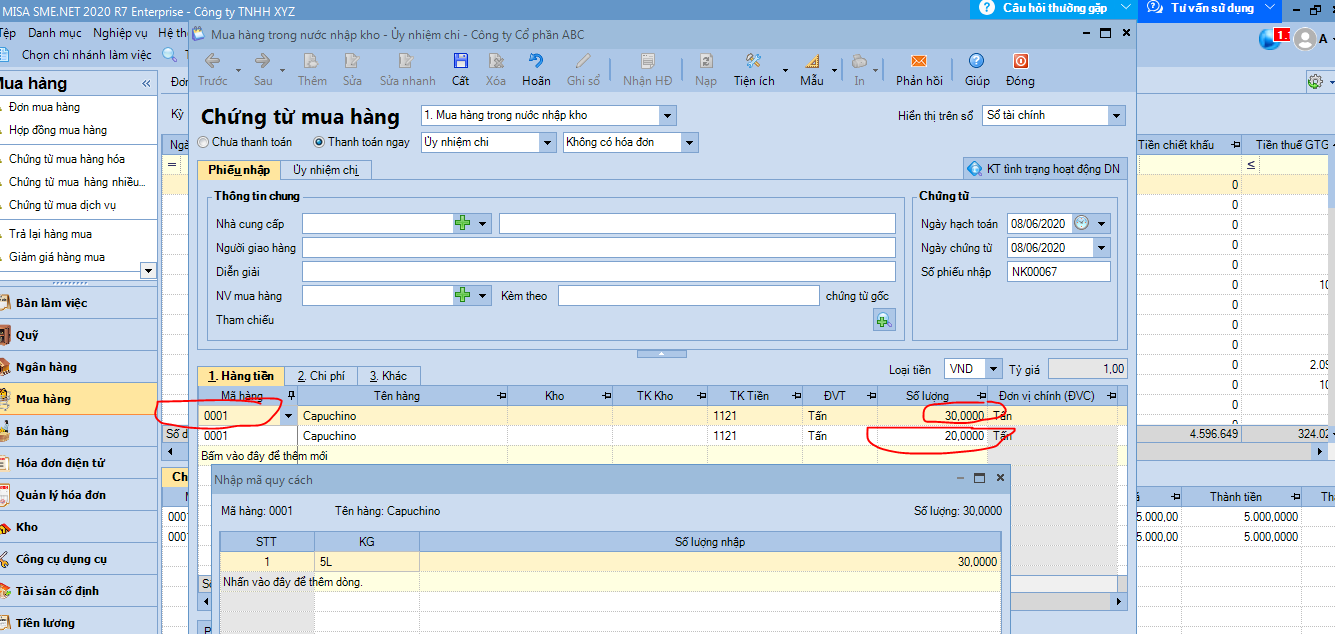Open the Nghiệp vụ menu
Viewport: 1335px width, 634px height.
coord(120,33)
